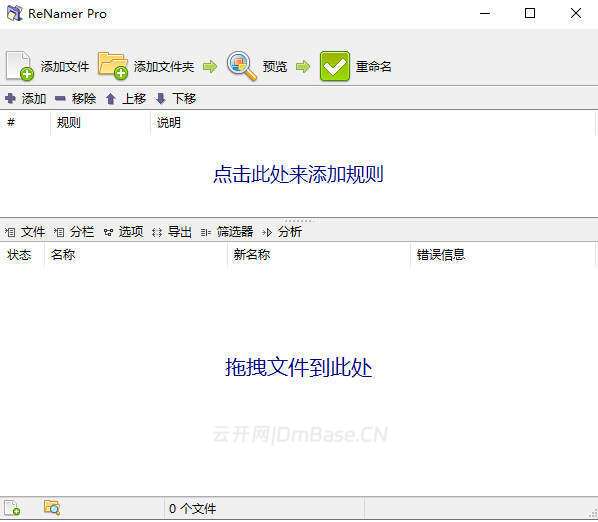Click 点击此处来添加规则 to add a rule
Viewport: 598px width, 522px height.
[298, 174]
